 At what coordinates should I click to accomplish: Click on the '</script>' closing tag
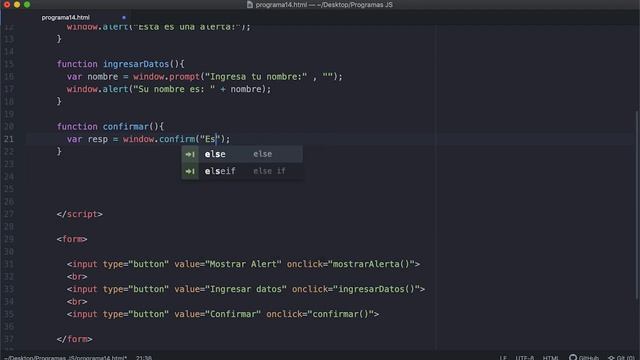(x=80, y=214)
